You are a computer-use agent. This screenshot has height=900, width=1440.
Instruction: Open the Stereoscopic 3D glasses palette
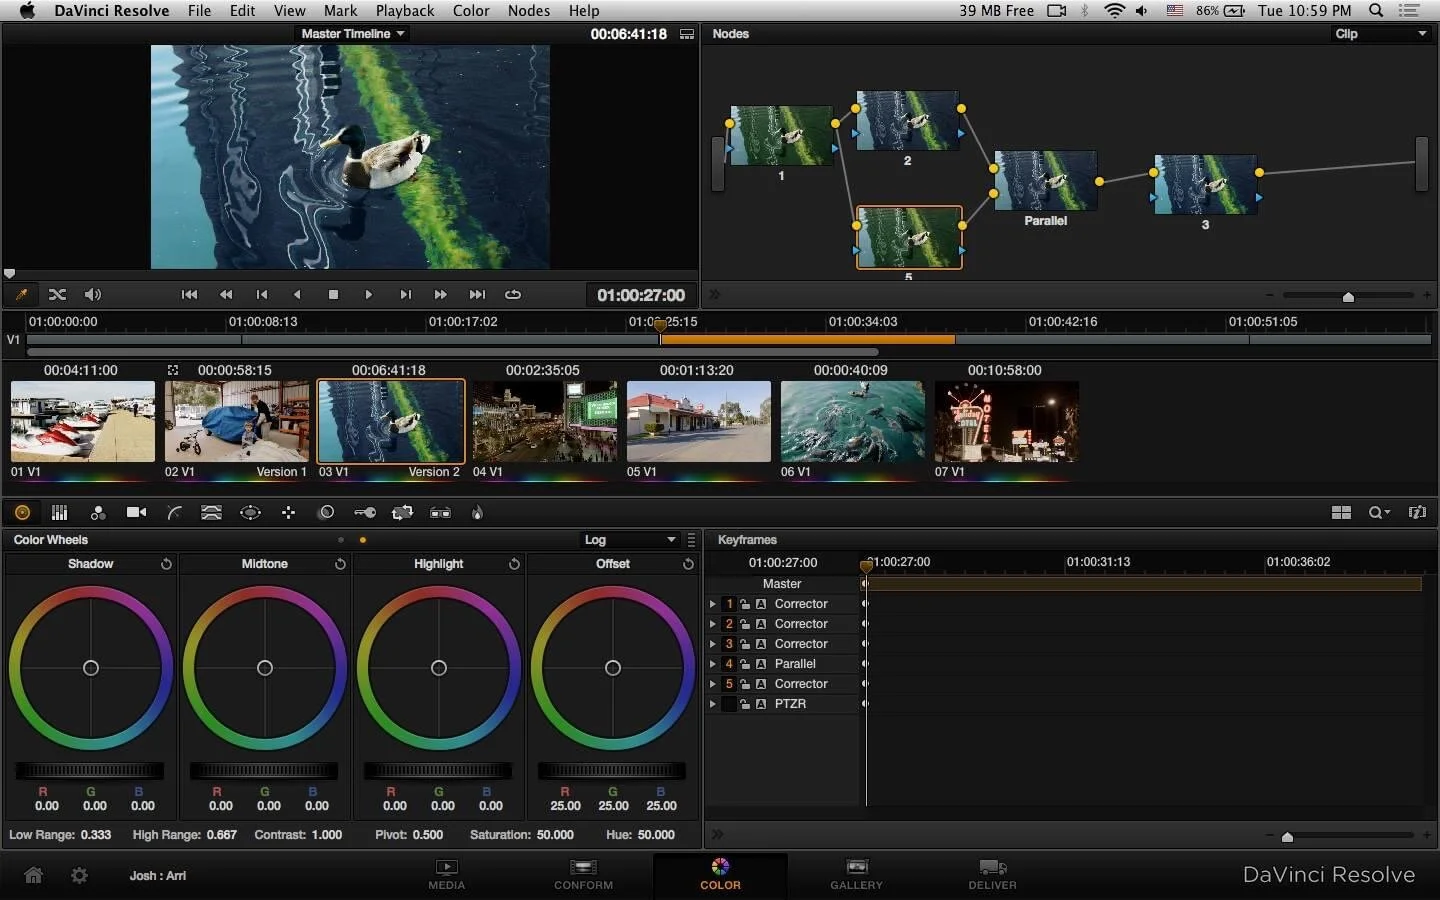click(440, 513)
